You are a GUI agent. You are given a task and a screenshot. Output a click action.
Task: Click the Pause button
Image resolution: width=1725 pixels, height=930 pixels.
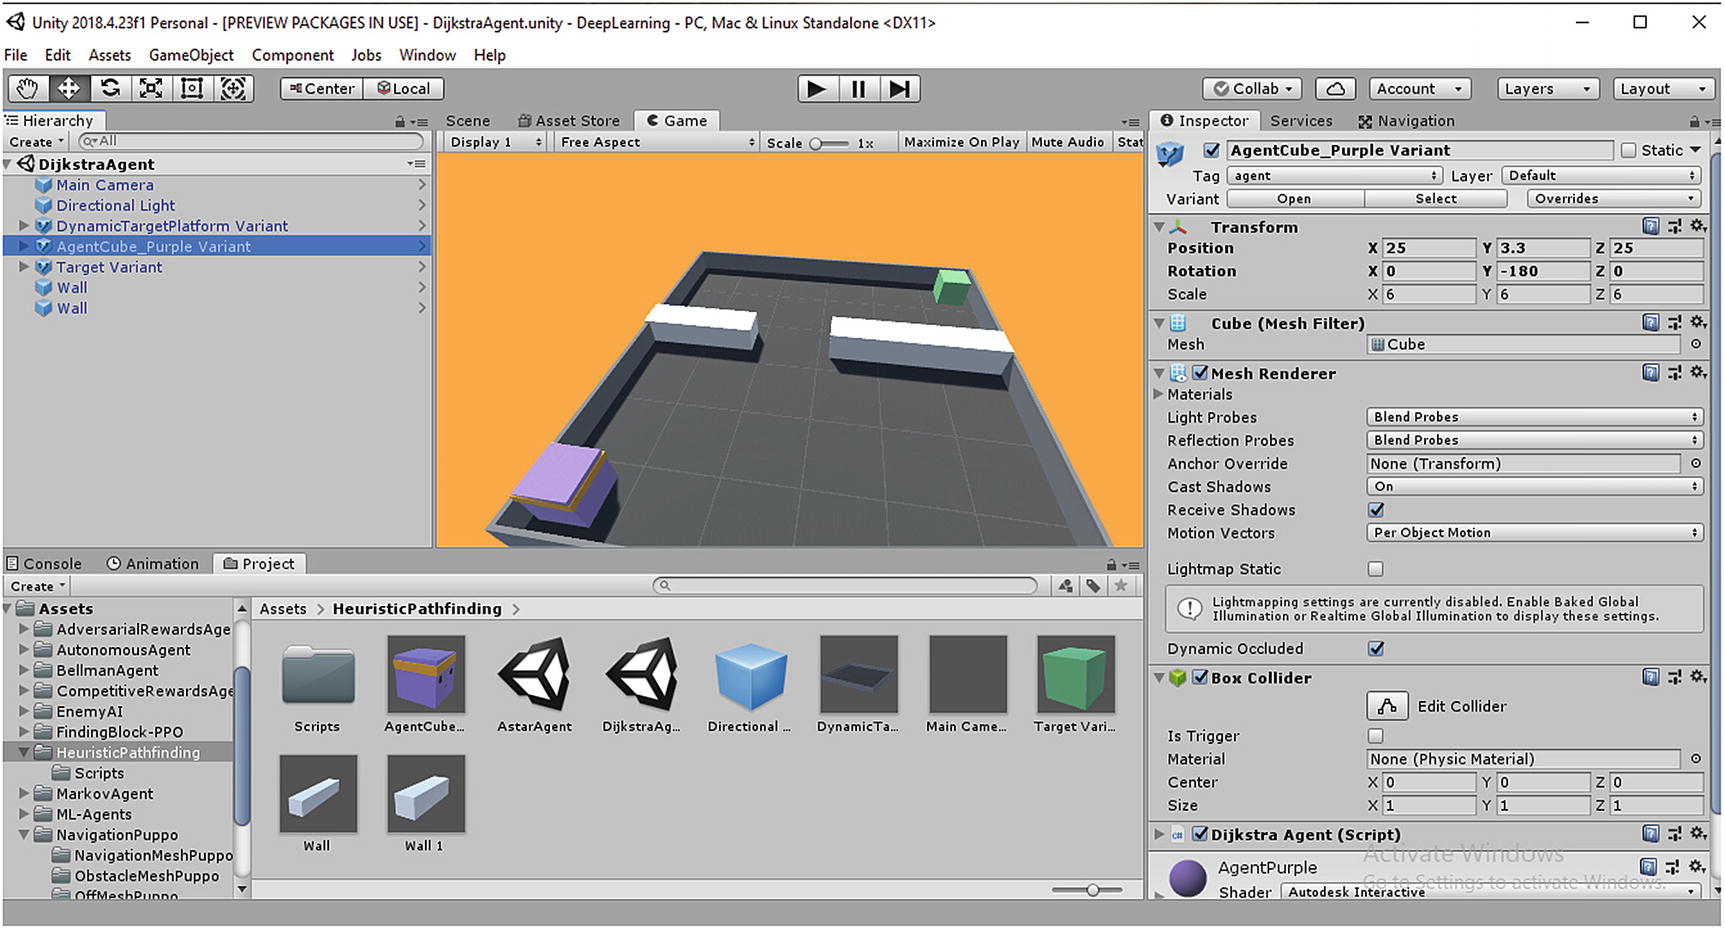pos(858,89)
